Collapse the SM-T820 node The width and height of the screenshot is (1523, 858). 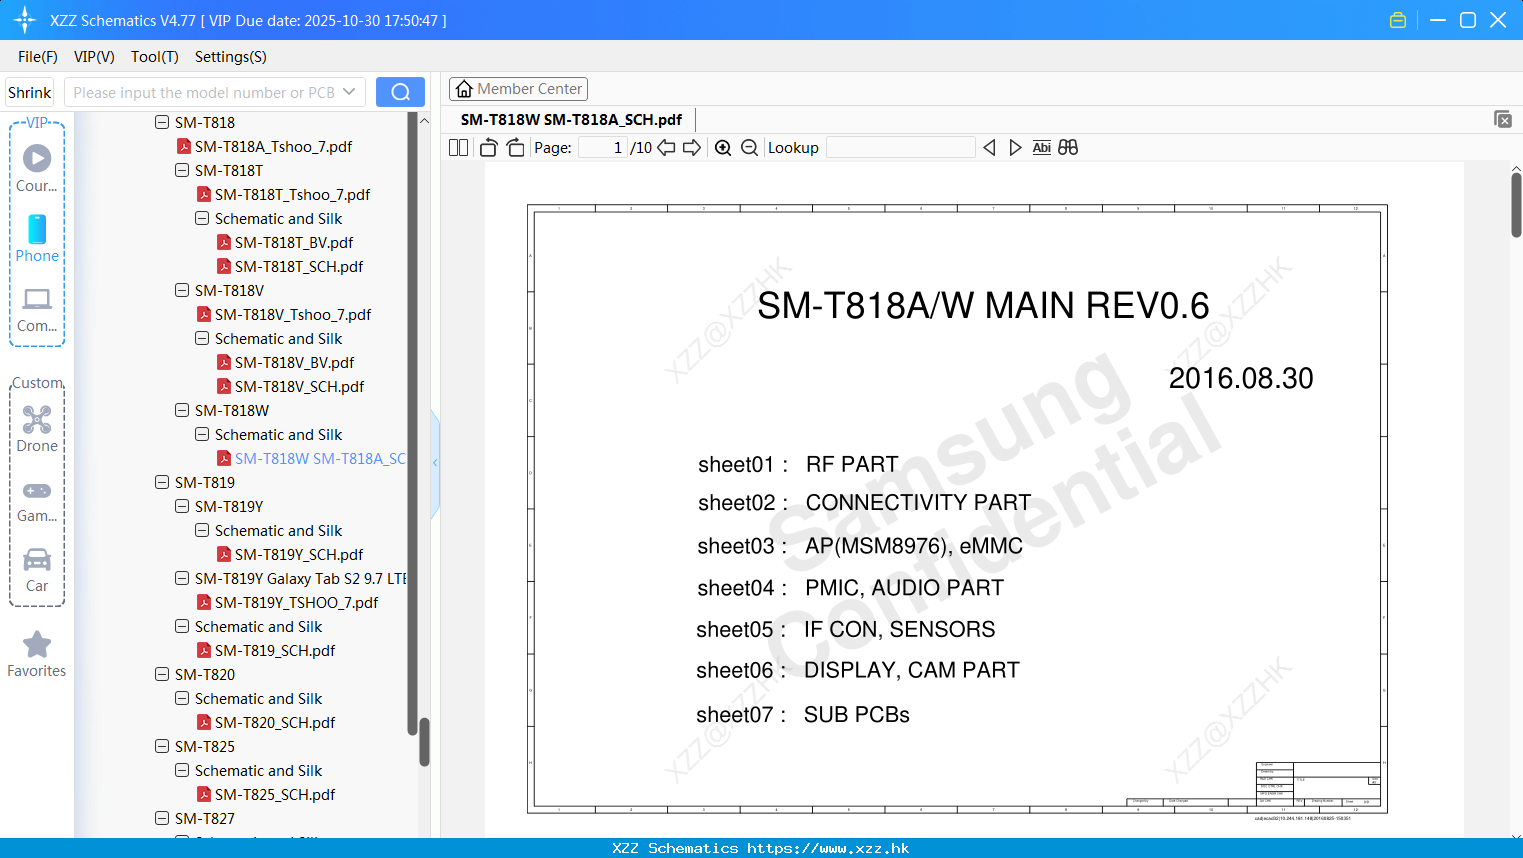click(162, 674)
